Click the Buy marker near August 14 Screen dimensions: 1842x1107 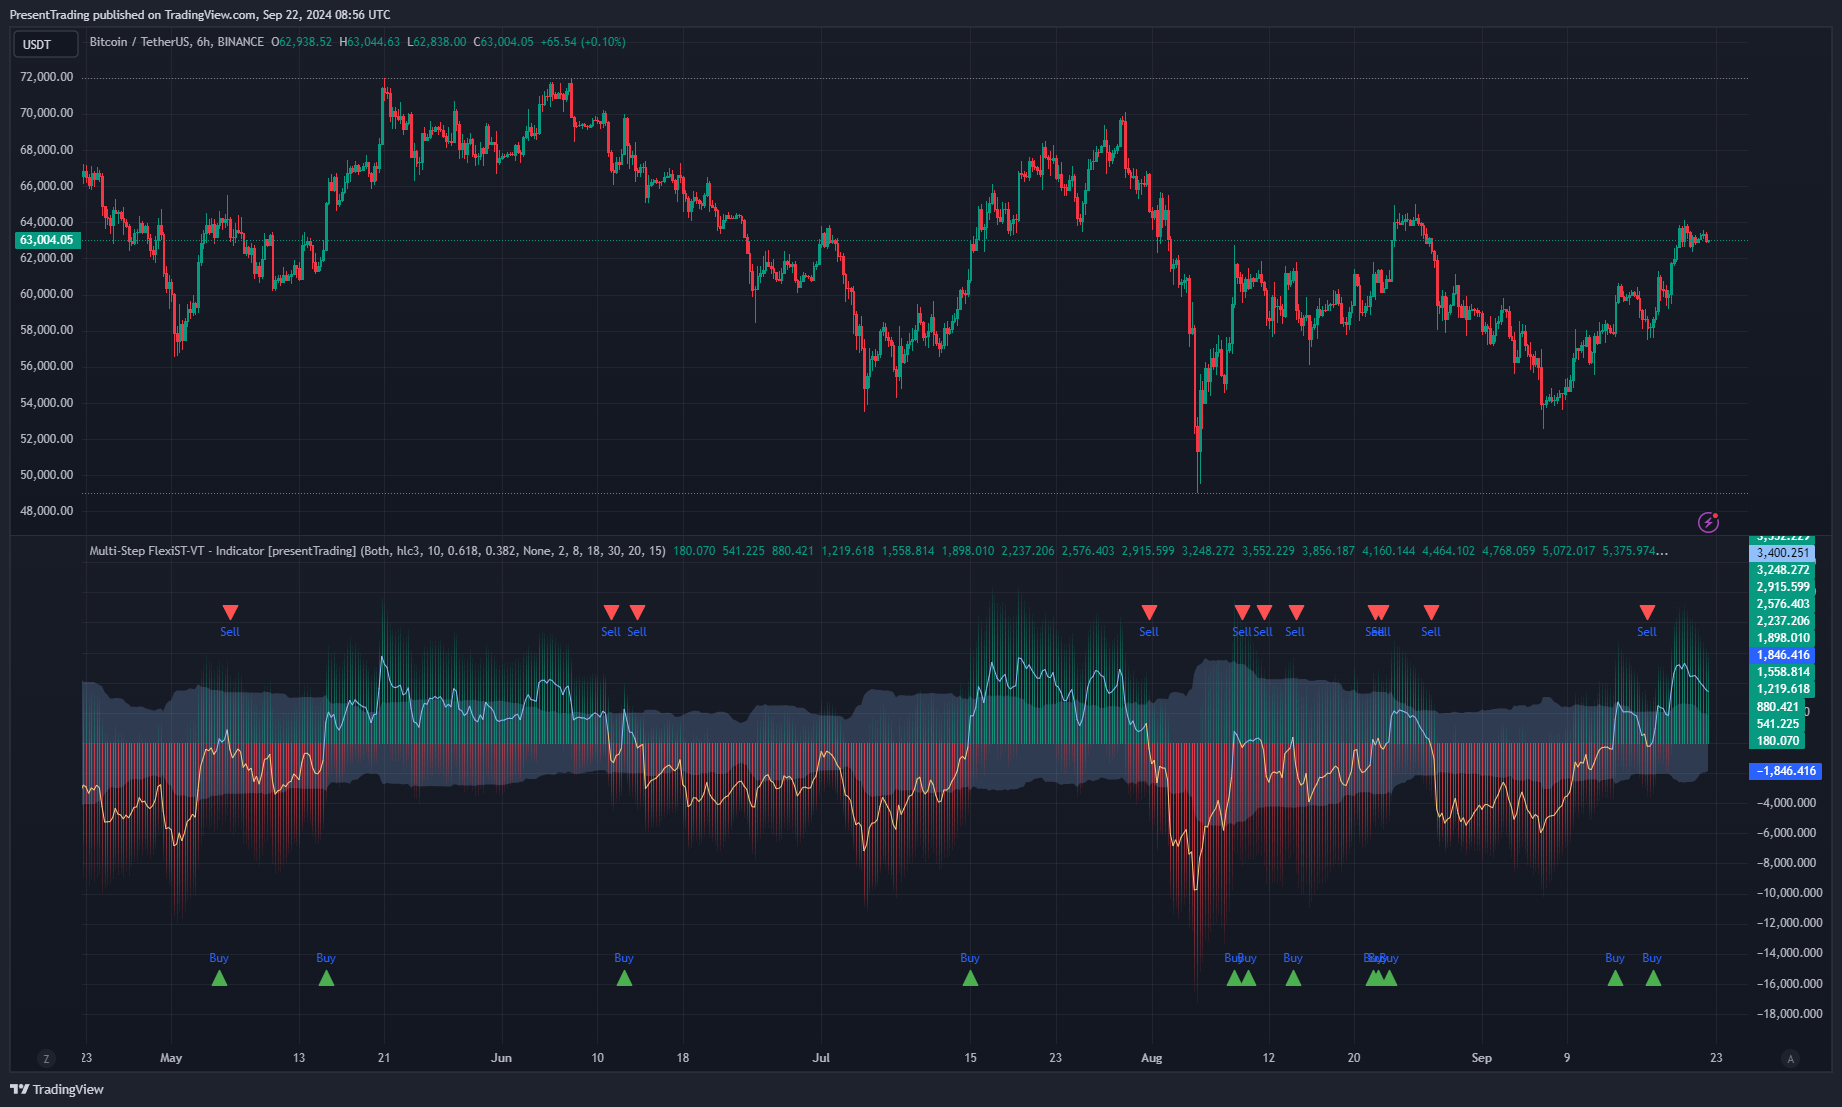click(x=1293, y=978)
